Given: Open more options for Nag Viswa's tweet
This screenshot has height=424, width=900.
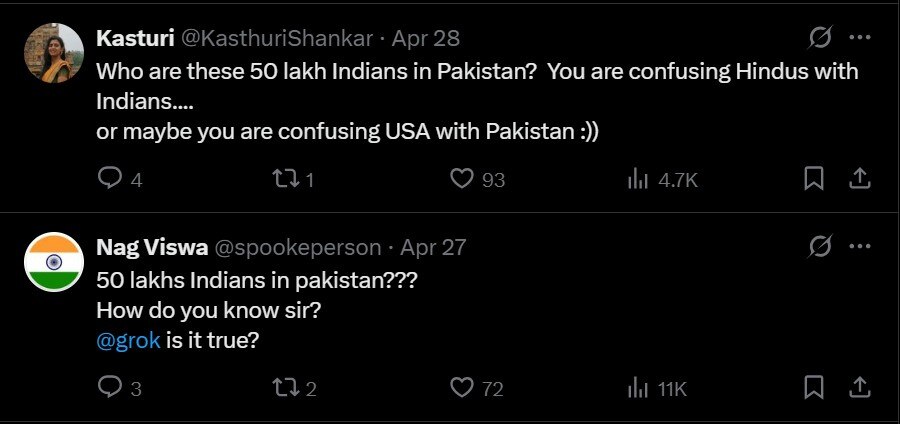Looking at the screenshot, I should 859,246.
